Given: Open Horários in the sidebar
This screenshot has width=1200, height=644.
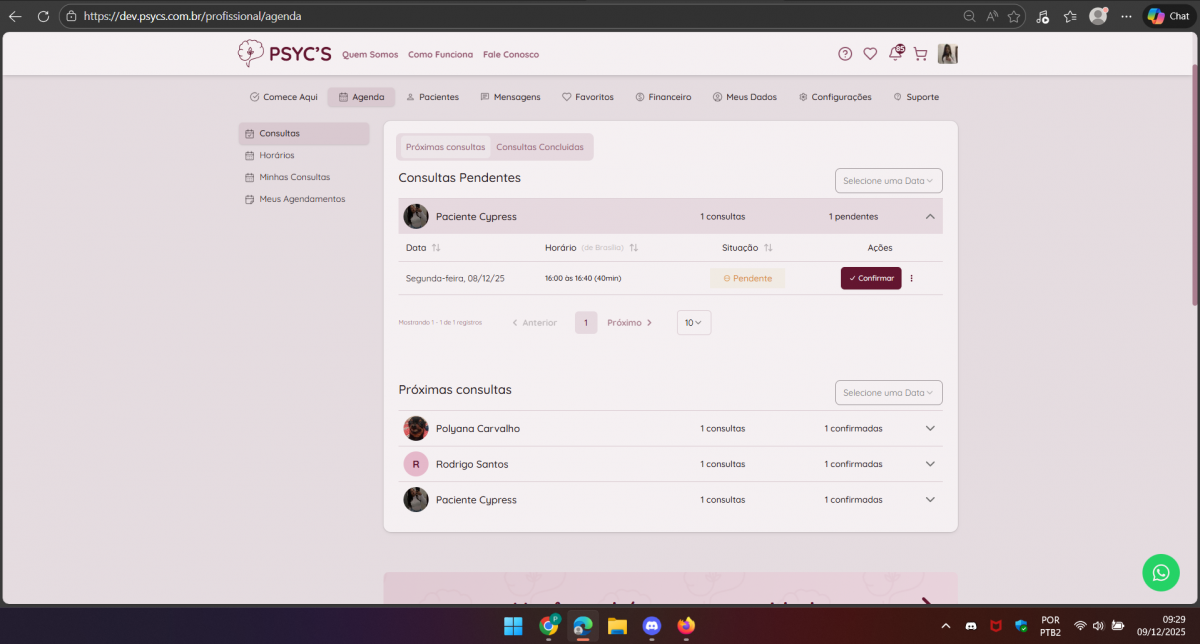Looking at the screenshot, I should tap(276, 155).
